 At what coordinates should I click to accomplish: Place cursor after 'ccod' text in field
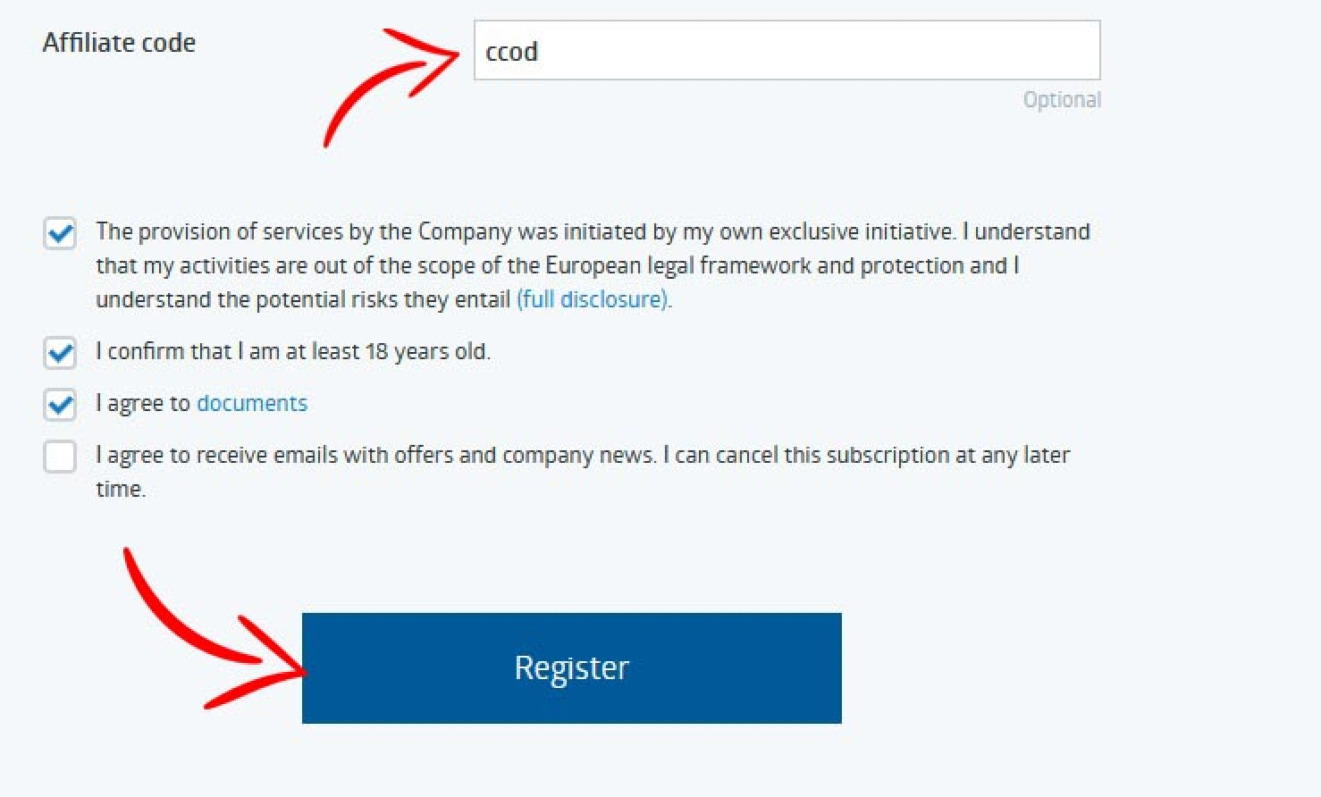pyautogui.click(x=541, y=52)
